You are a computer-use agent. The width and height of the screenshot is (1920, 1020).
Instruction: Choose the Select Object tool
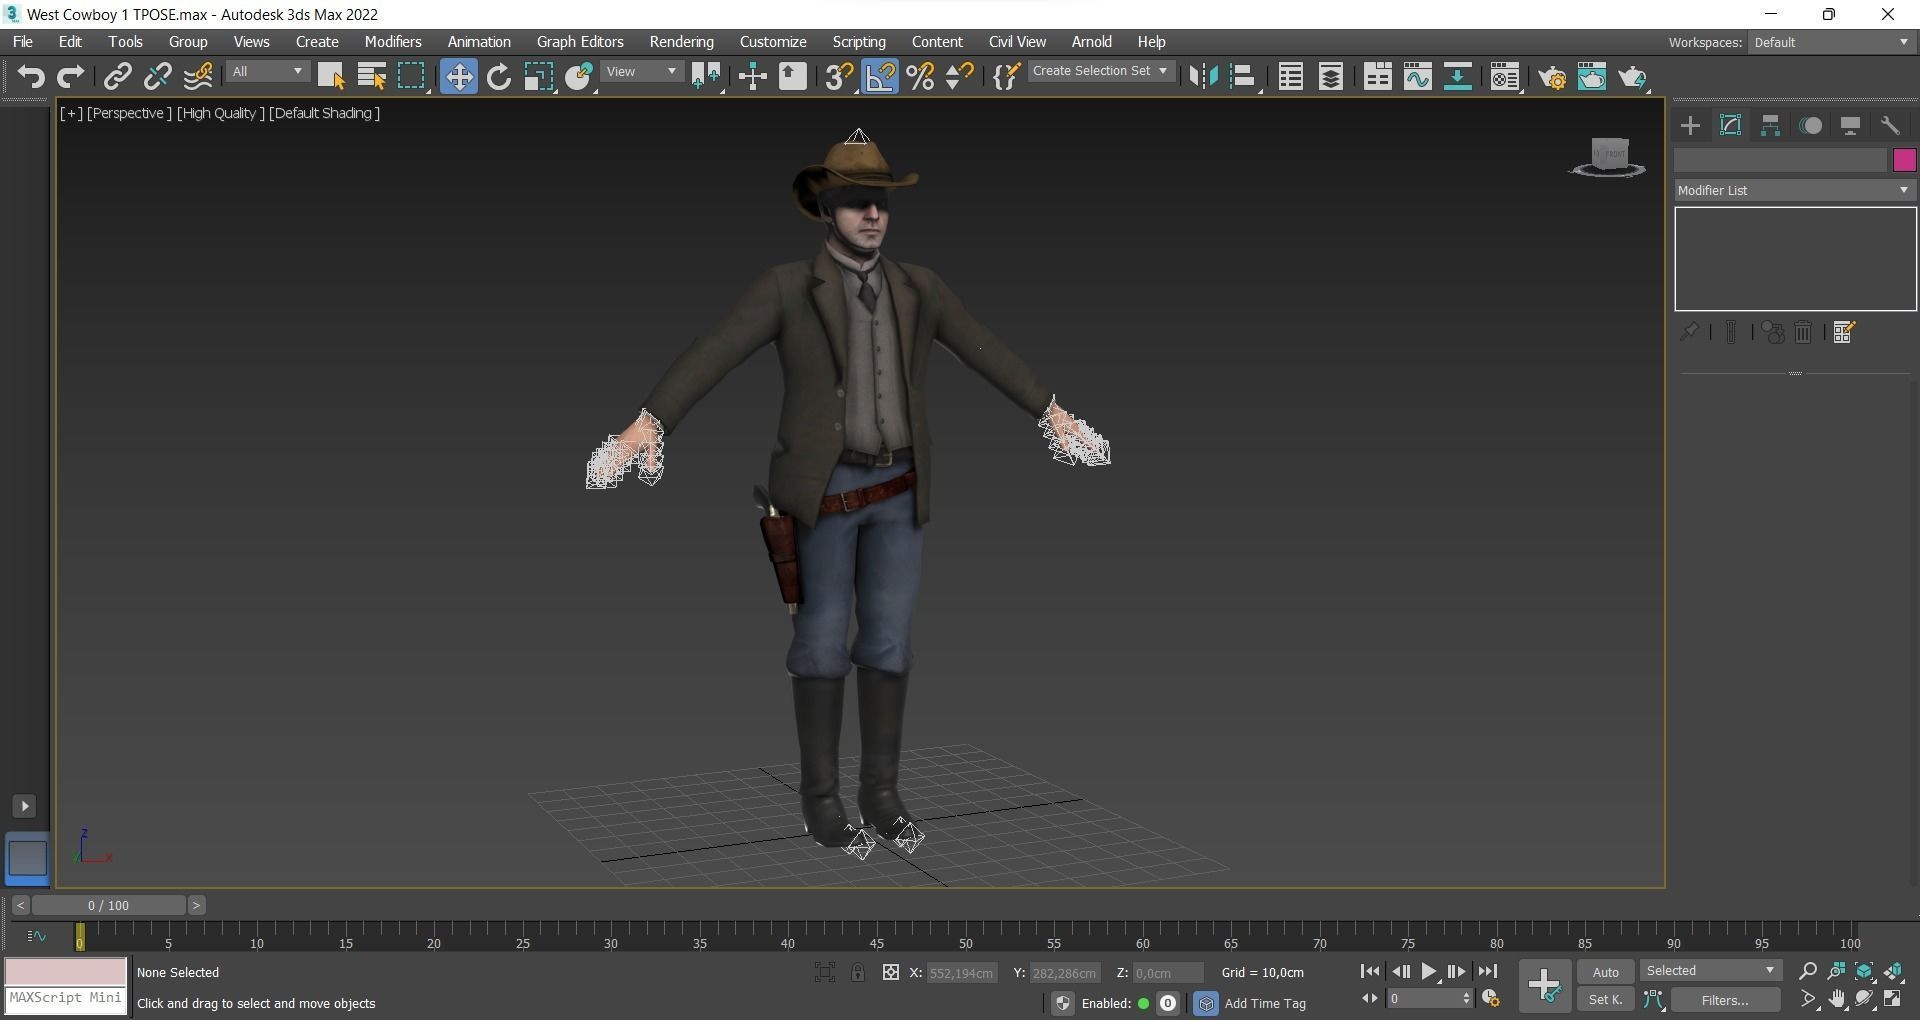tap(331, 77)
